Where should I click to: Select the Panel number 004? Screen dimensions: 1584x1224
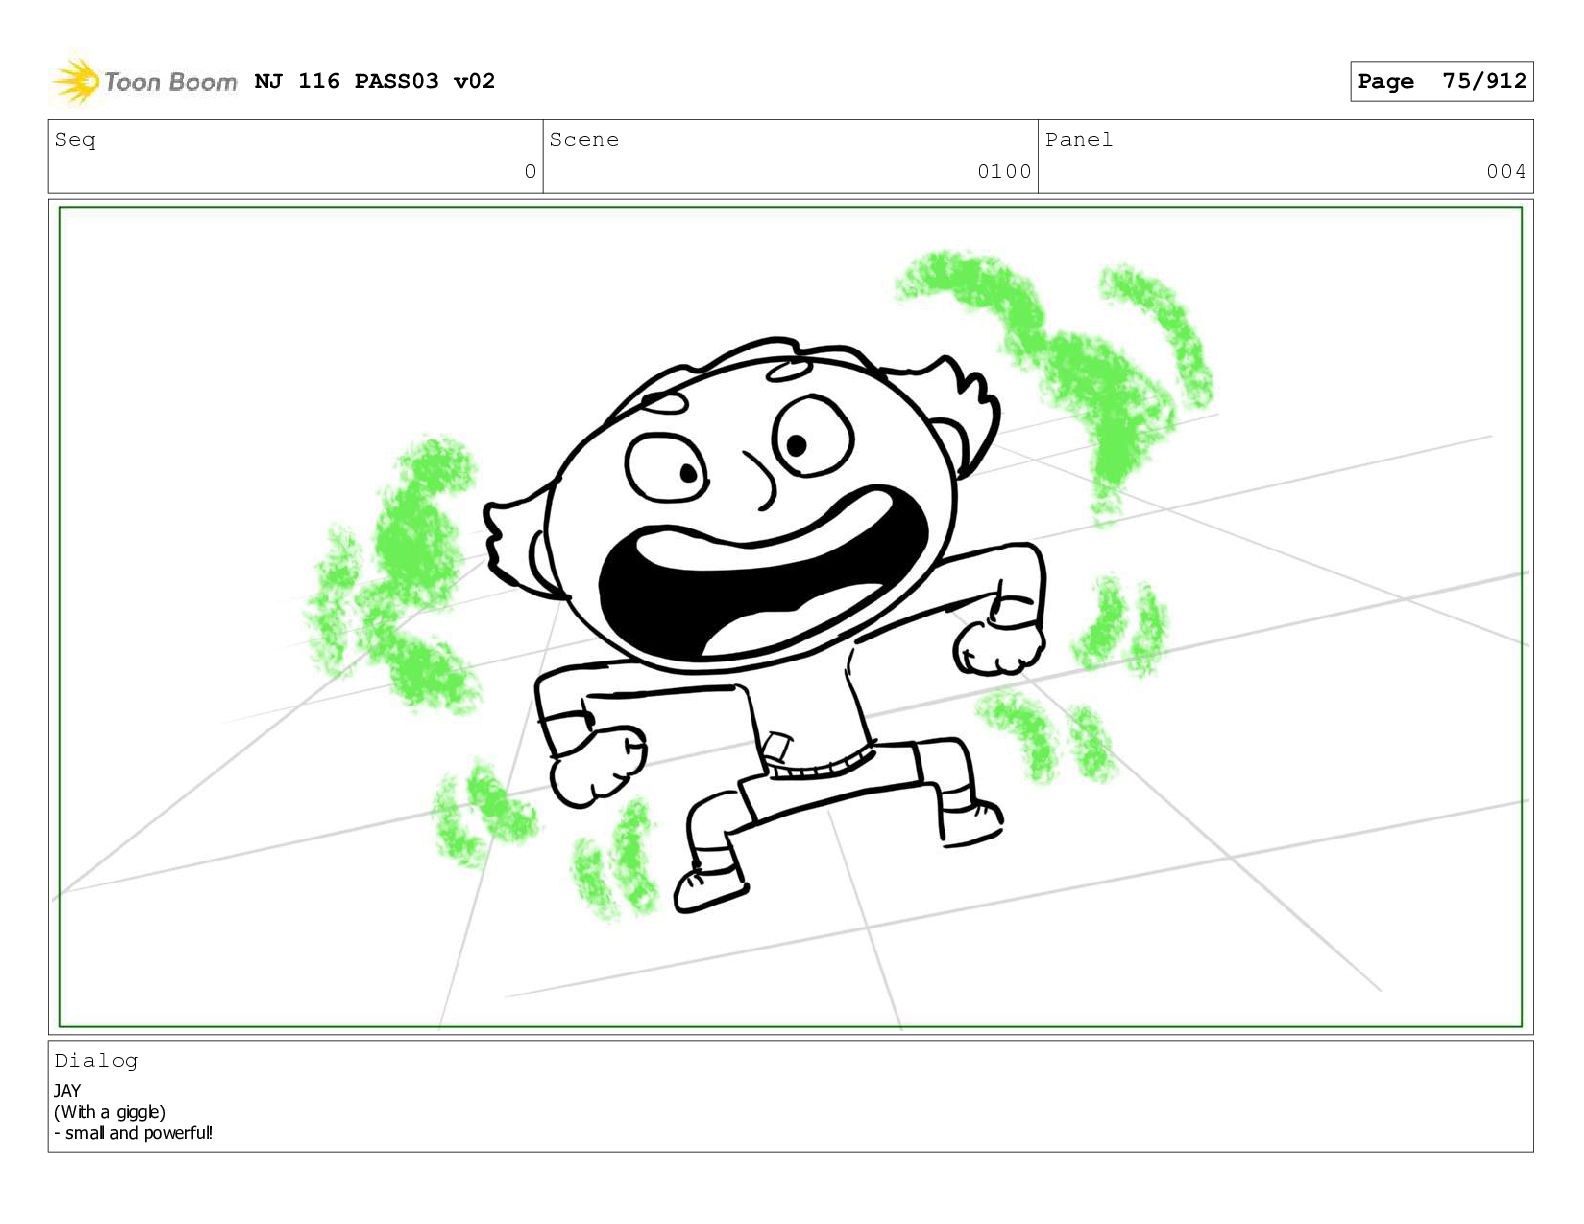[x=1506, y=172]
